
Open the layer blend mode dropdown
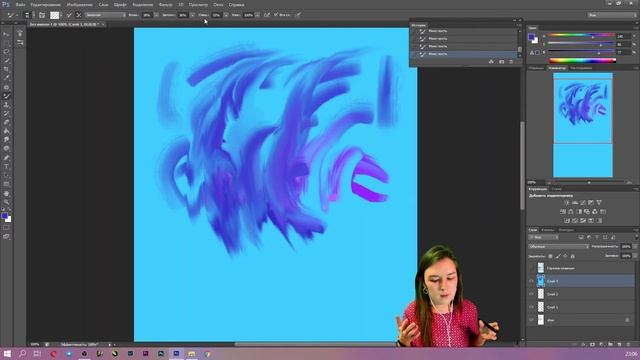(x=559, y=247)
